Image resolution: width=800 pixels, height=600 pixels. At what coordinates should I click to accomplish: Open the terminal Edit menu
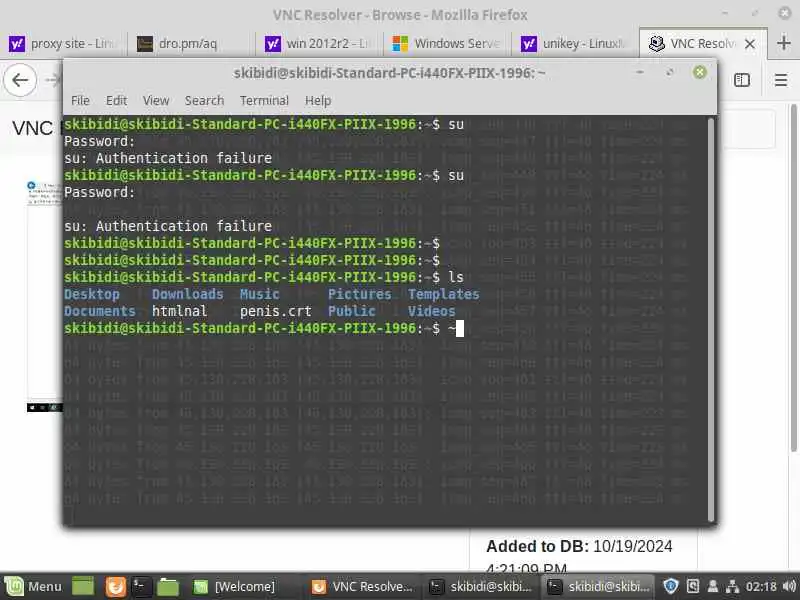tap(116, 101)
